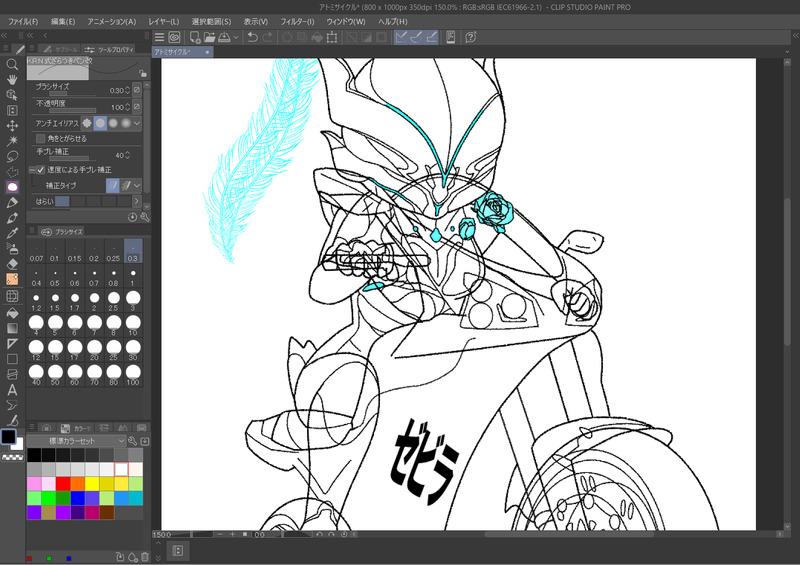Click the Redo arrow icon
This screenshot has width=800, height=565.
[x=267, y=37]
